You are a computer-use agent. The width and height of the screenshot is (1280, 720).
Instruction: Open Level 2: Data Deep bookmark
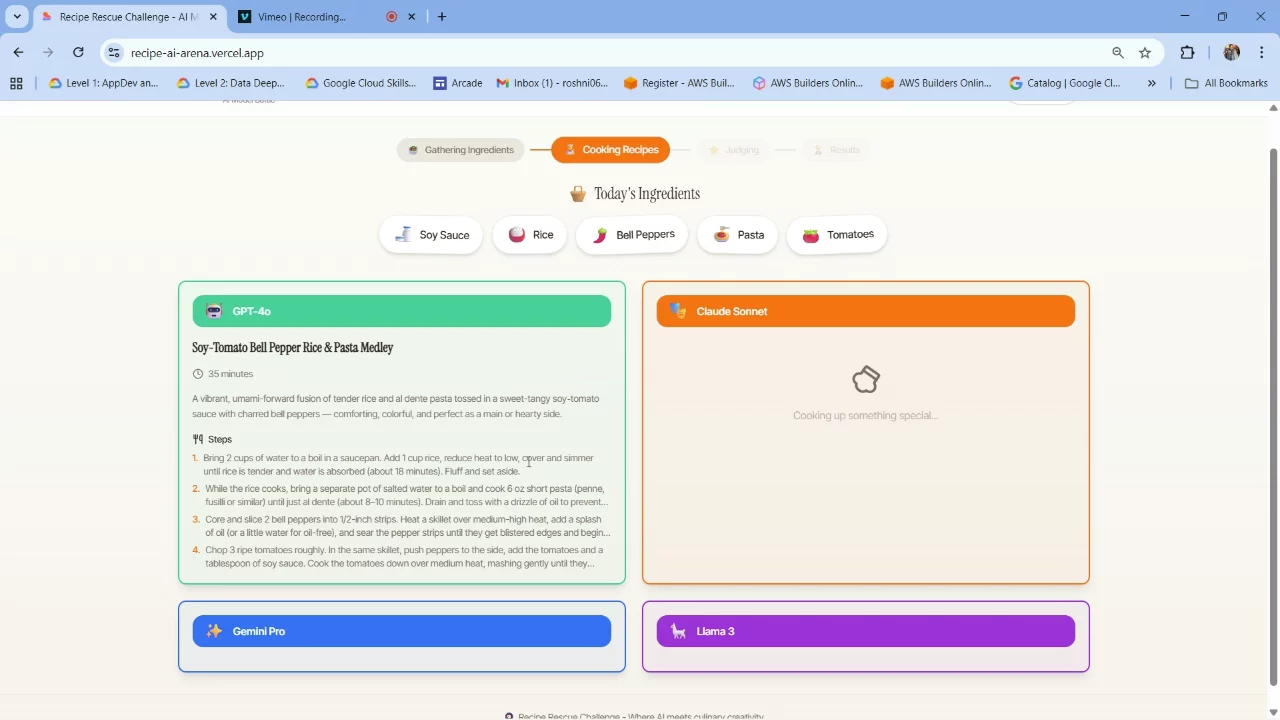coord(231,83)
